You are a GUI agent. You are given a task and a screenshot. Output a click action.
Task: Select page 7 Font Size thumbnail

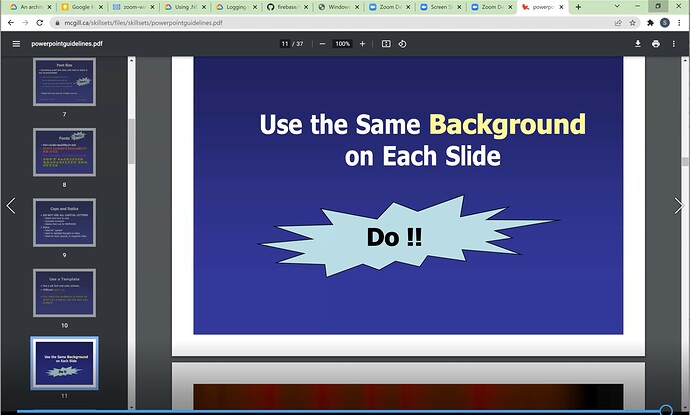point(64,82)
